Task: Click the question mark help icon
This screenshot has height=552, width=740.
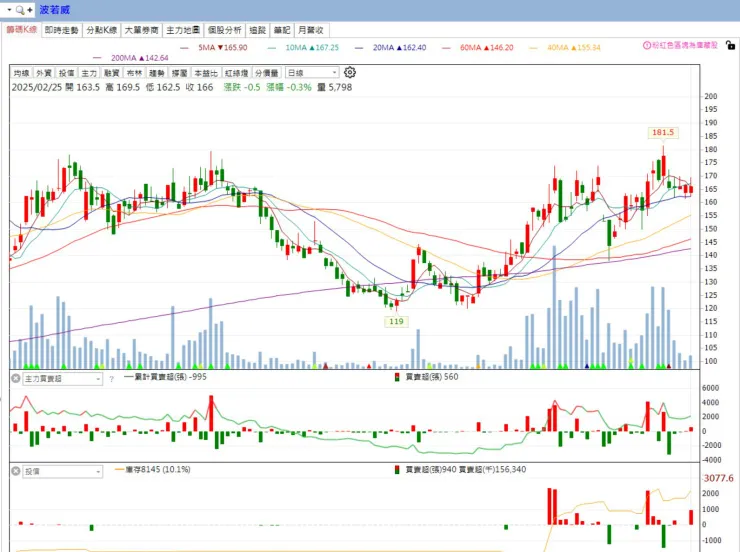Action: [x=112, y=379]
